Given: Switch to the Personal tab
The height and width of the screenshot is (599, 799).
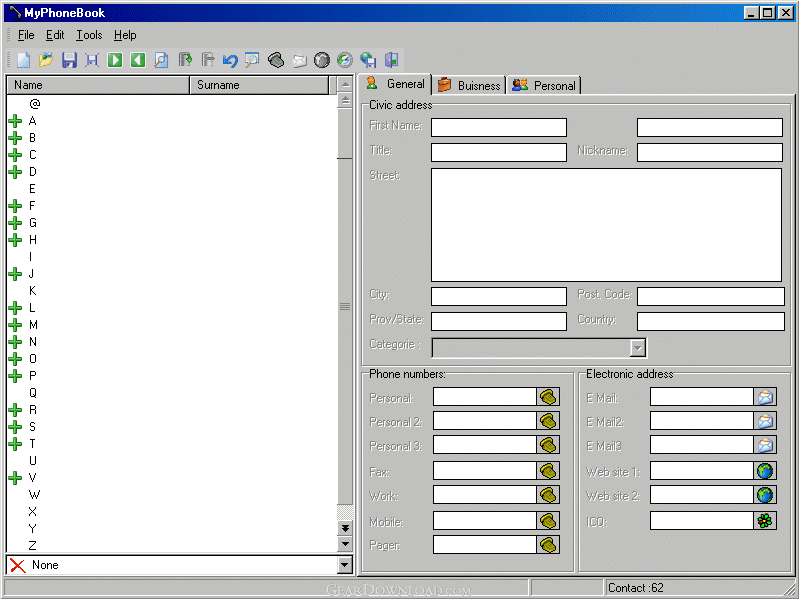Looking at the screenshot, I should pyautogui.click(x=544, y=85).
